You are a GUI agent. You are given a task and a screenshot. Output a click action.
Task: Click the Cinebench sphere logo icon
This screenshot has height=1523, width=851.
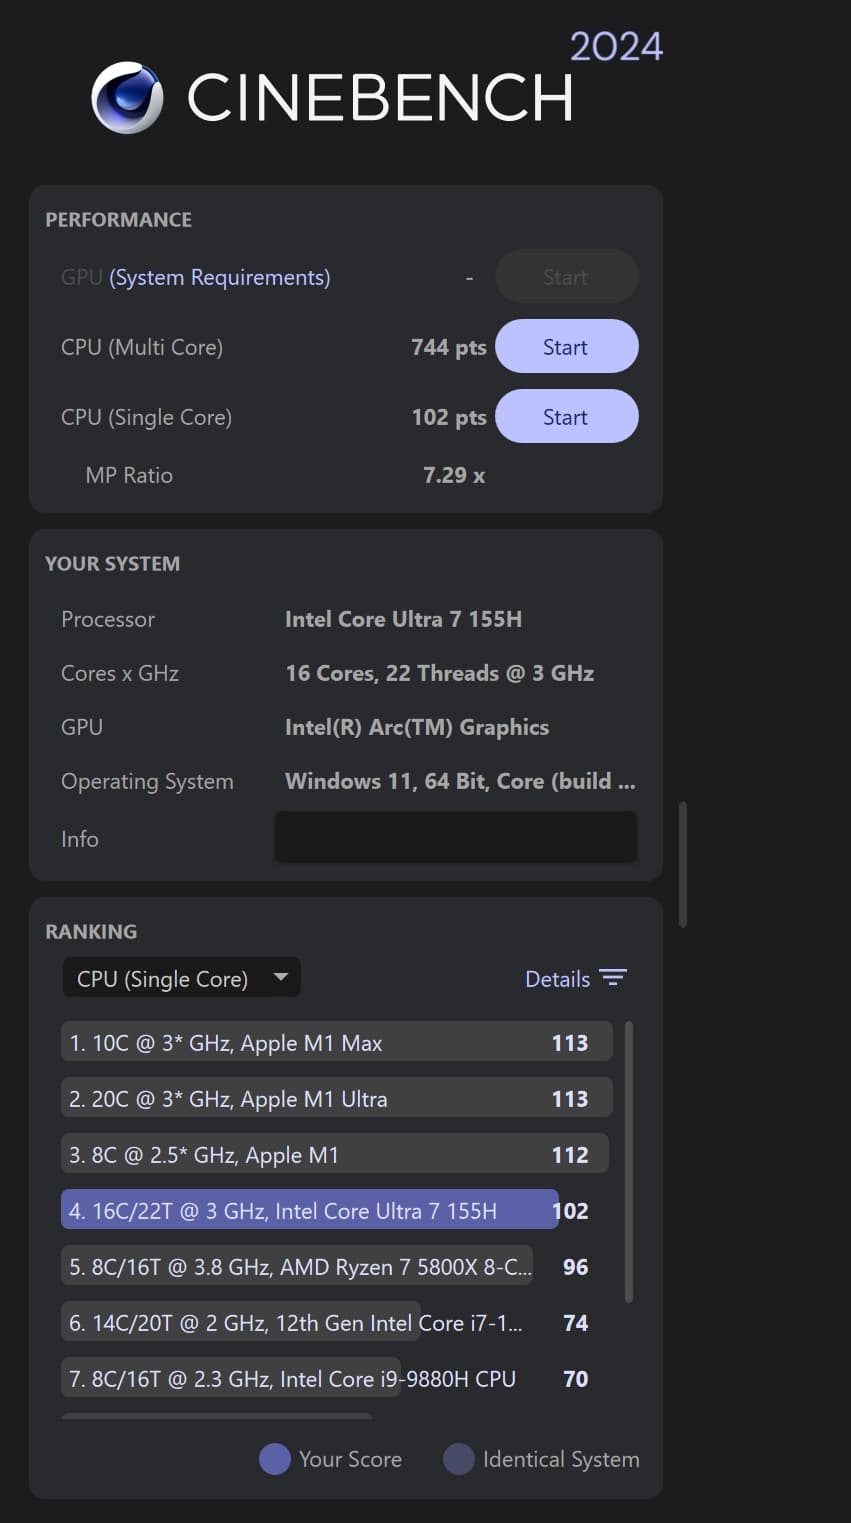point(127,98)
